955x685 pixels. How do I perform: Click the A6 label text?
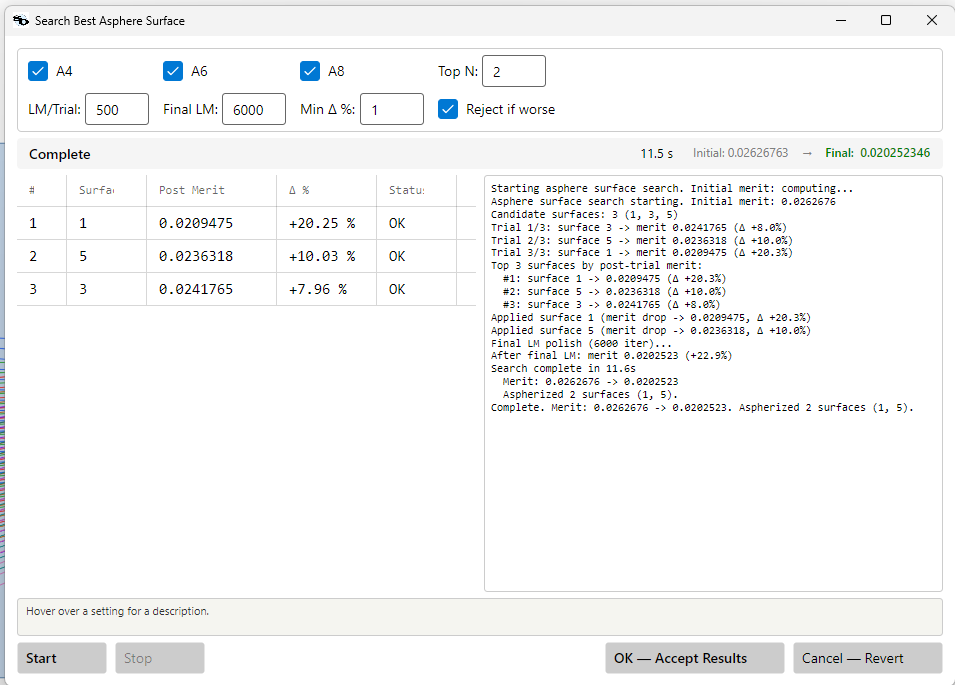(199, 71)
